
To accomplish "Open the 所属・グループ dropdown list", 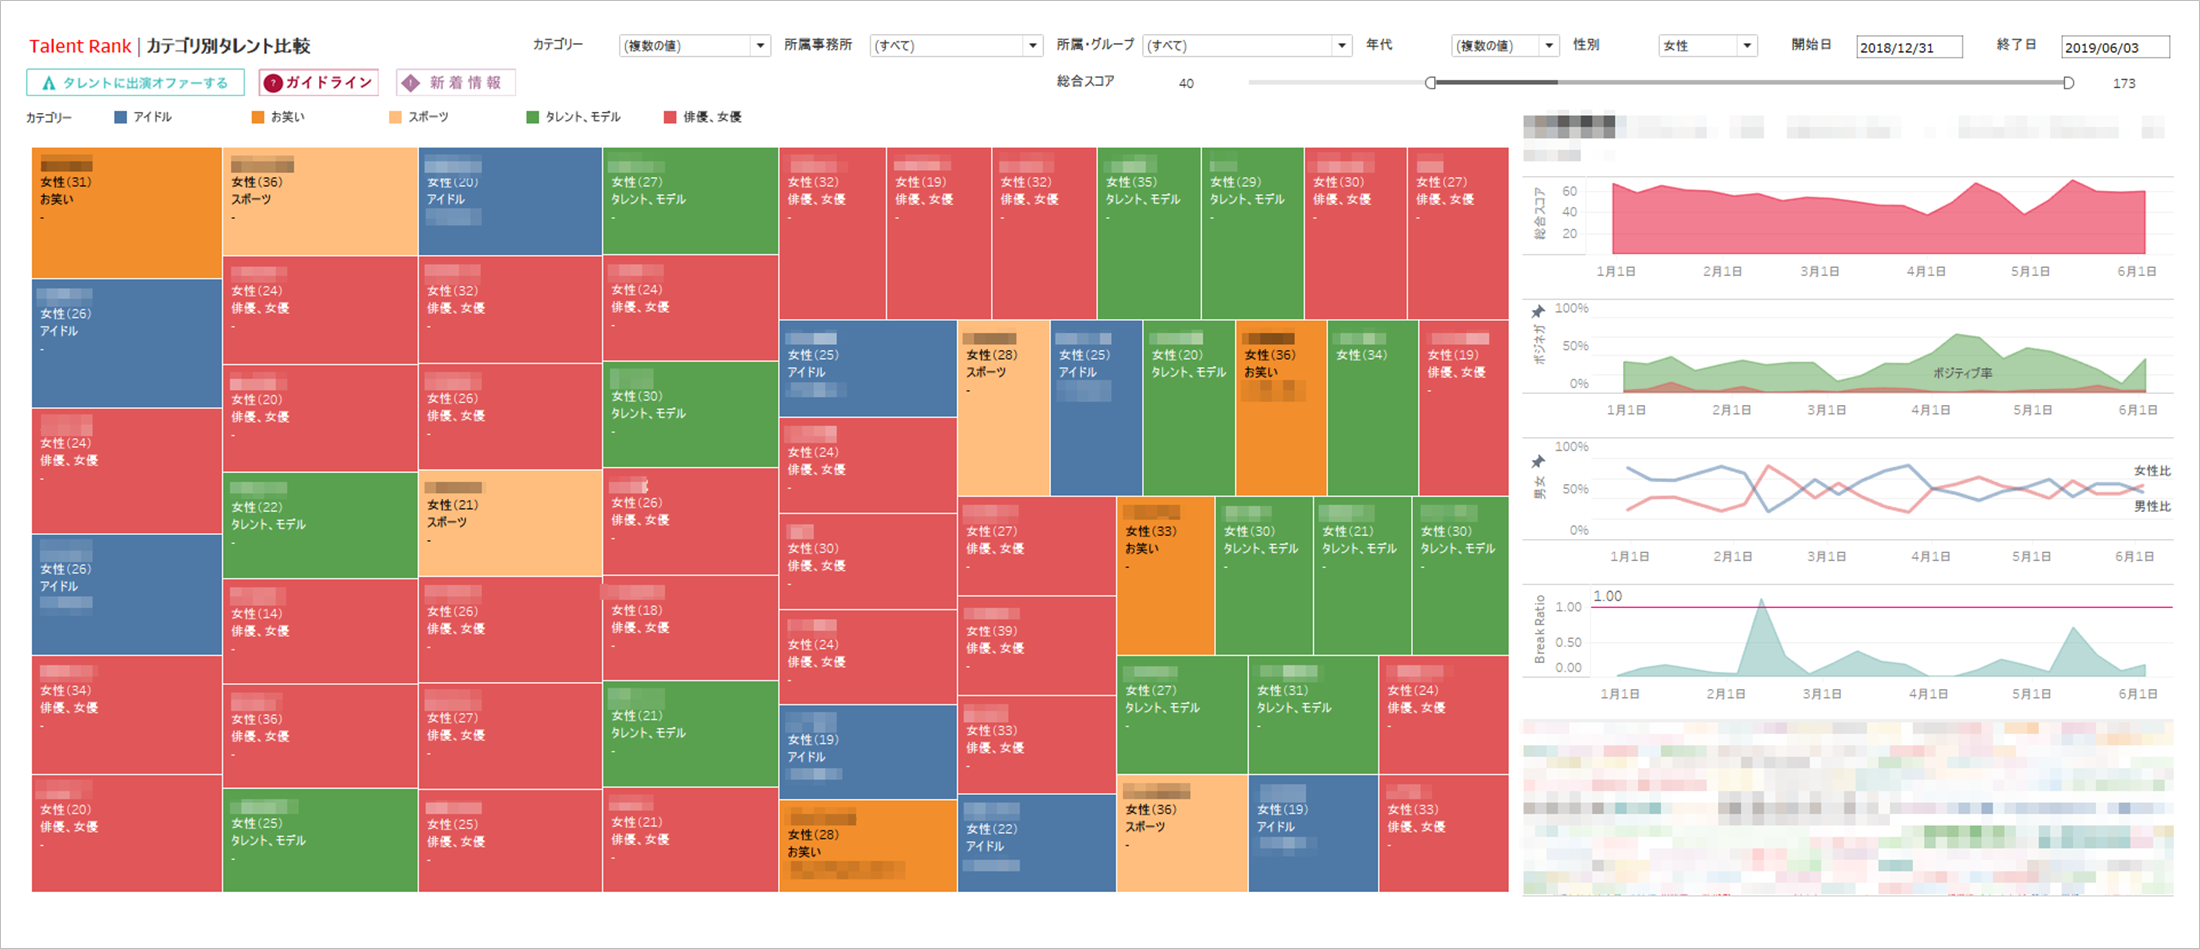I will coord(1341,46).
